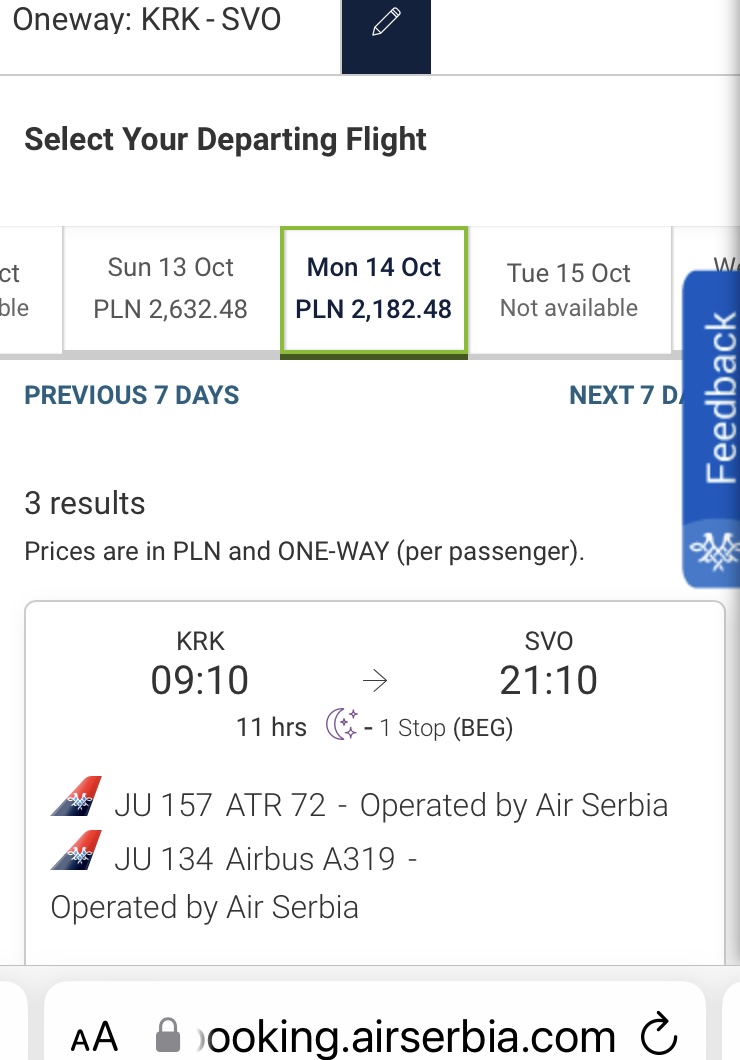Tap the arrow between KRK and SVO
The image size is (740, 1060).
375,680
